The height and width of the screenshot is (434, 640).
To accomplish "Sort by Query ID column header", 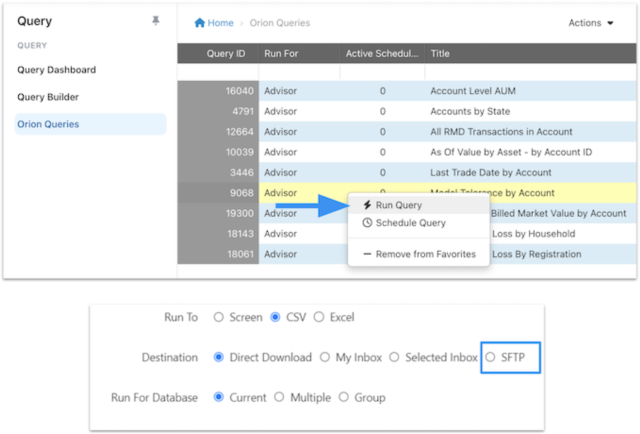I will click(x=226, y=53).
